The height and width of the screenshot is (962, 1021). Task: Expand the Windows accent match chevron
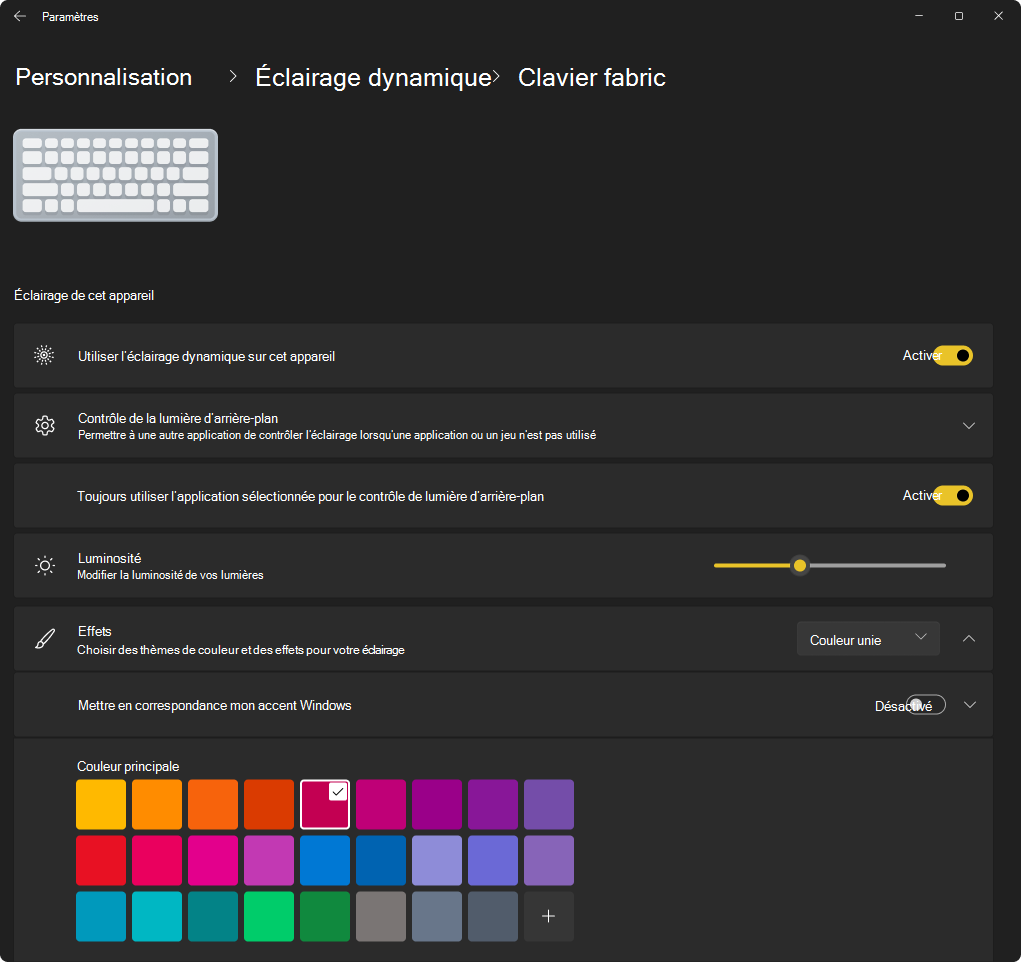[x=970, y=705]
